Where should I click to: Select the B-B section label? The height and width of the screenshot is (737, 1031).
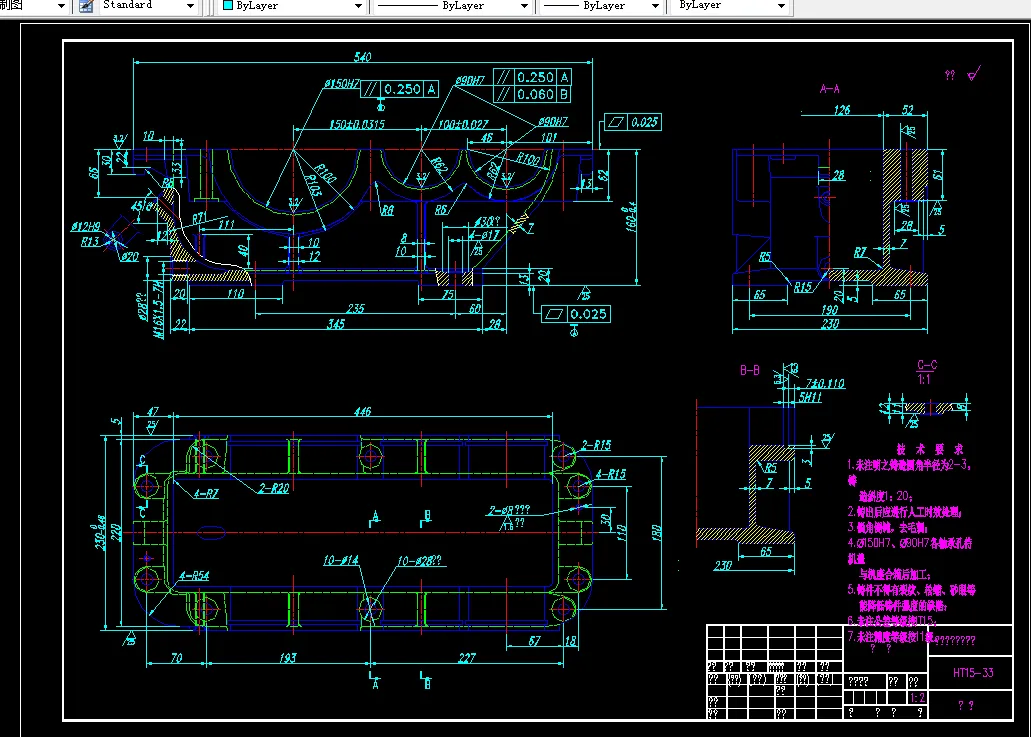750,371
